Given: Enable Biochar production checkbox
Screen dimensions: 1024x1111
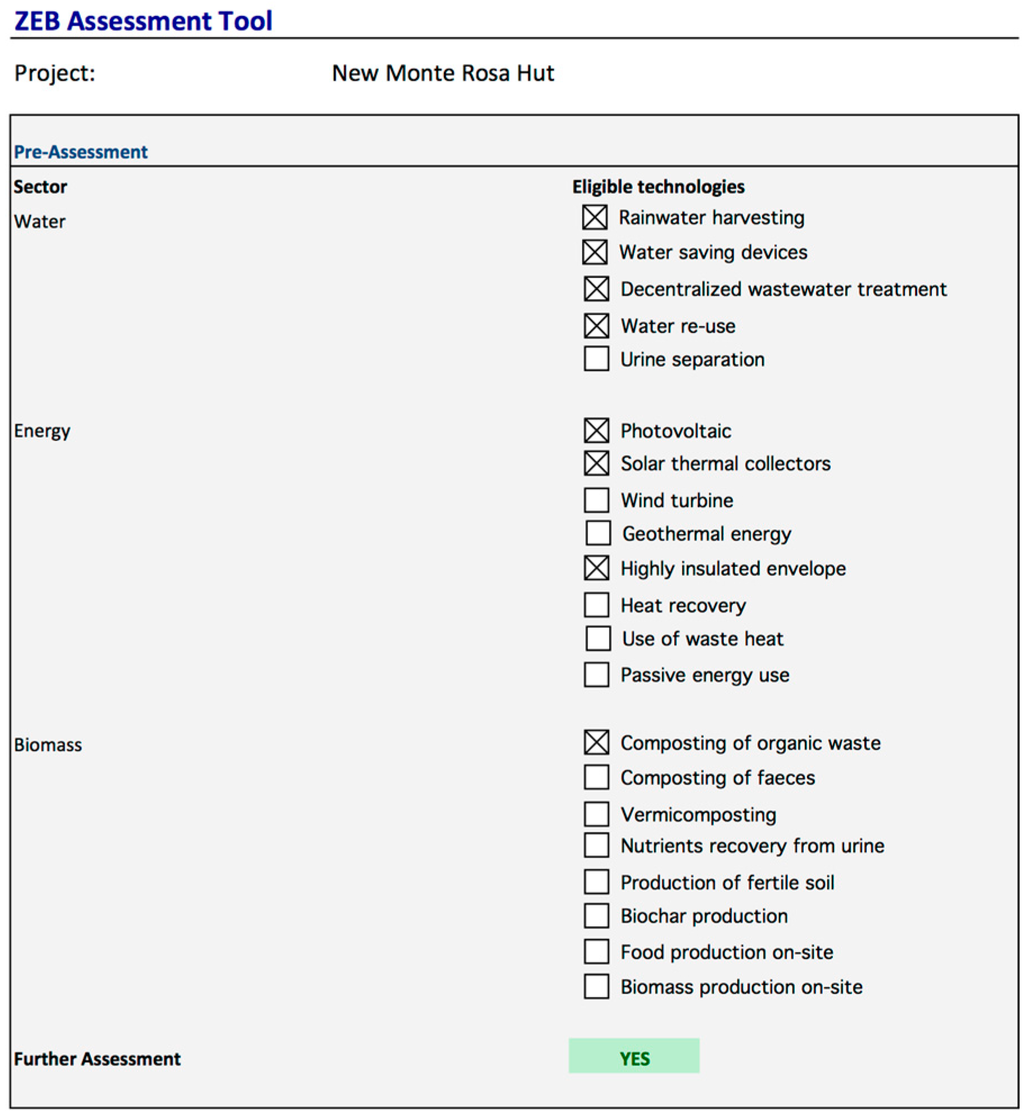Looking at the screenshot, I should pyautogui.click(x=596, y=916).
